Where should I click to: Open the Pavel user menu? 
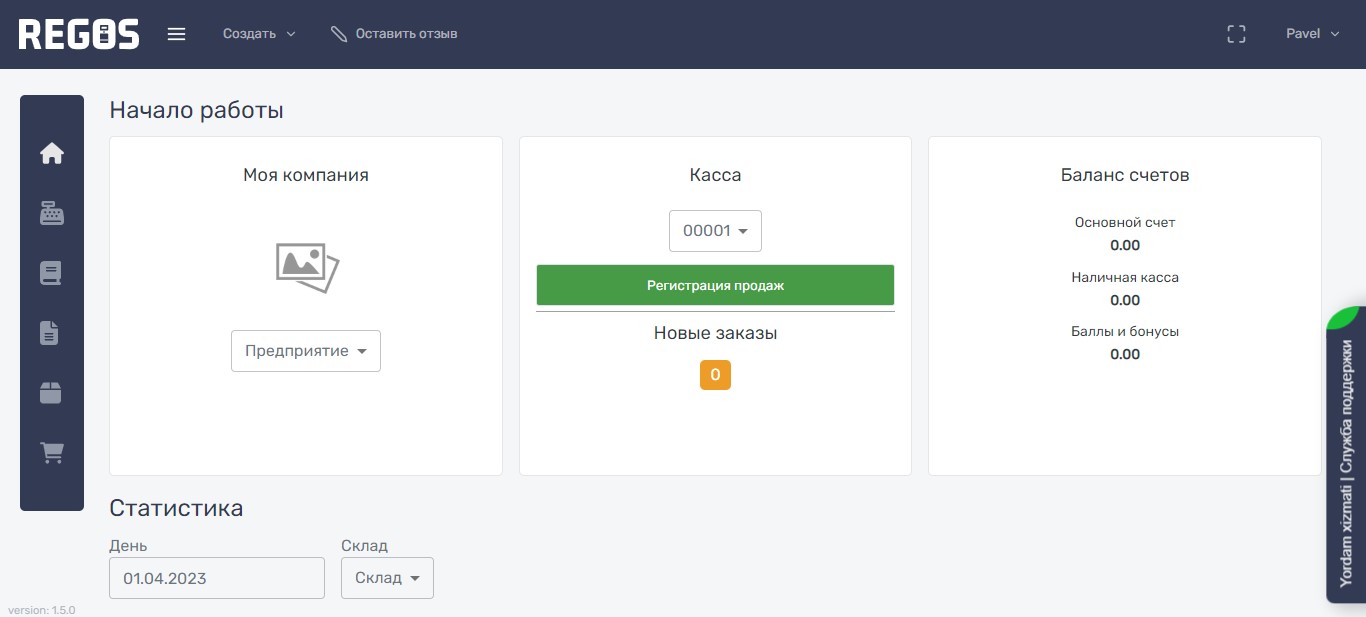tap(1312, 34)
